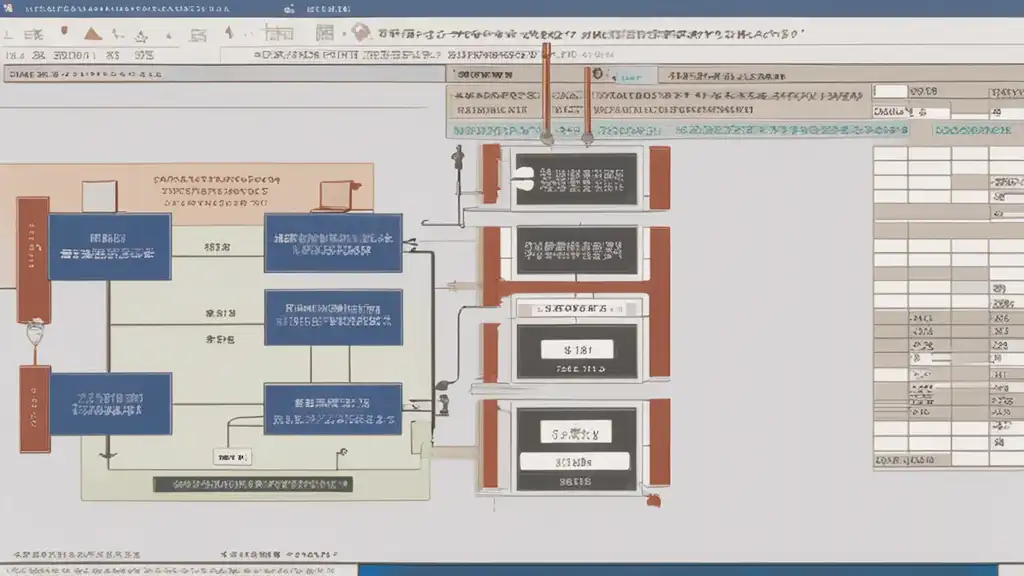Click the lightbulb connector icon left of the diagram
This screenshot has width=1024, height=576.
tap(36, 331)
